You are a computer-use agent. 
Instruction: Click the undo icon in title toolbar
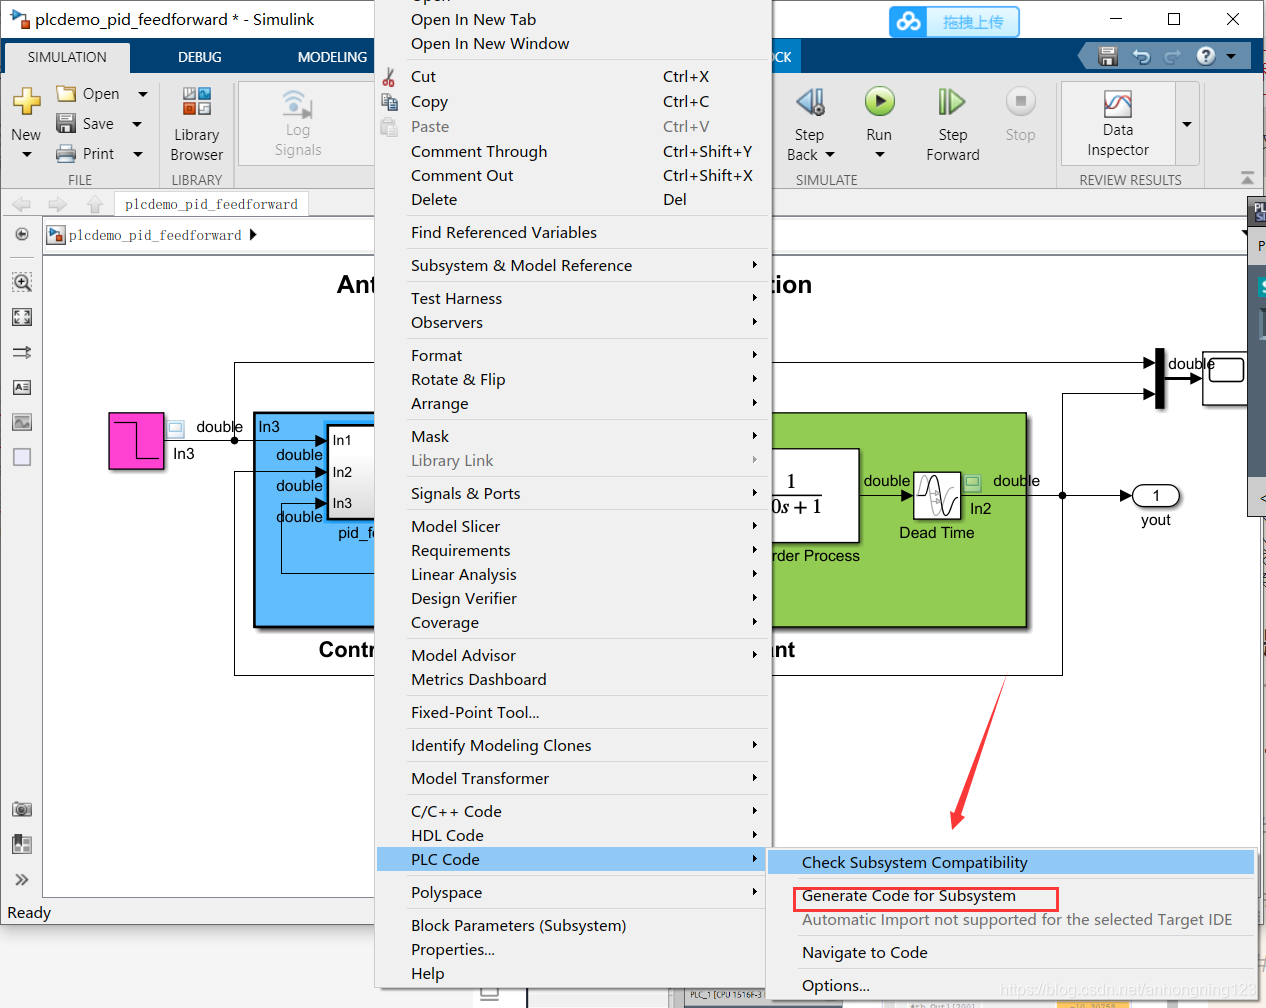1141,57
